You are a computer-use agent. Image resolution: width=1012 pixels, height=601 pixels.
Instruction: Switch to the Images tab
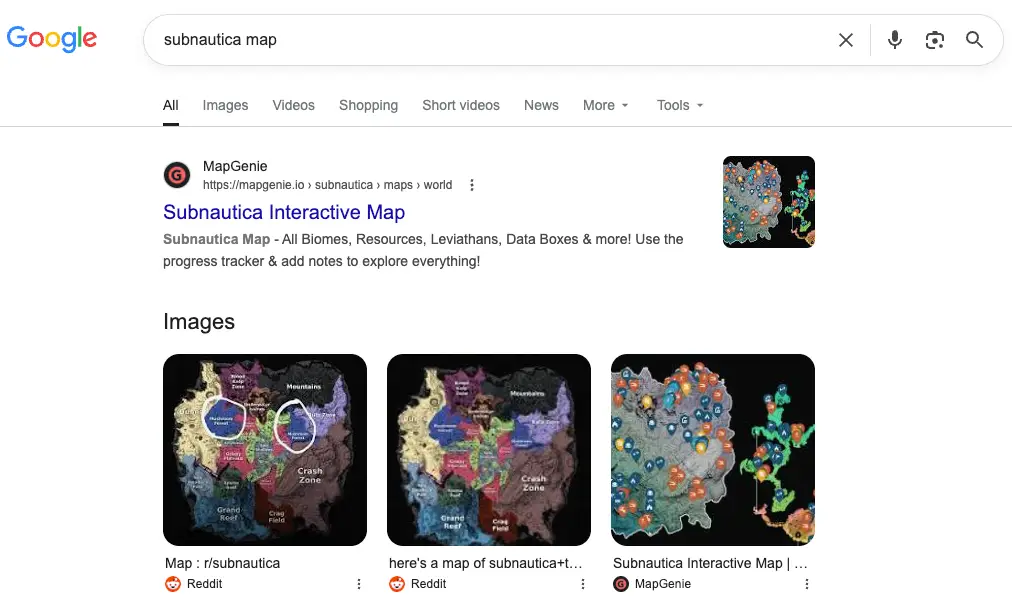[225, 105]
